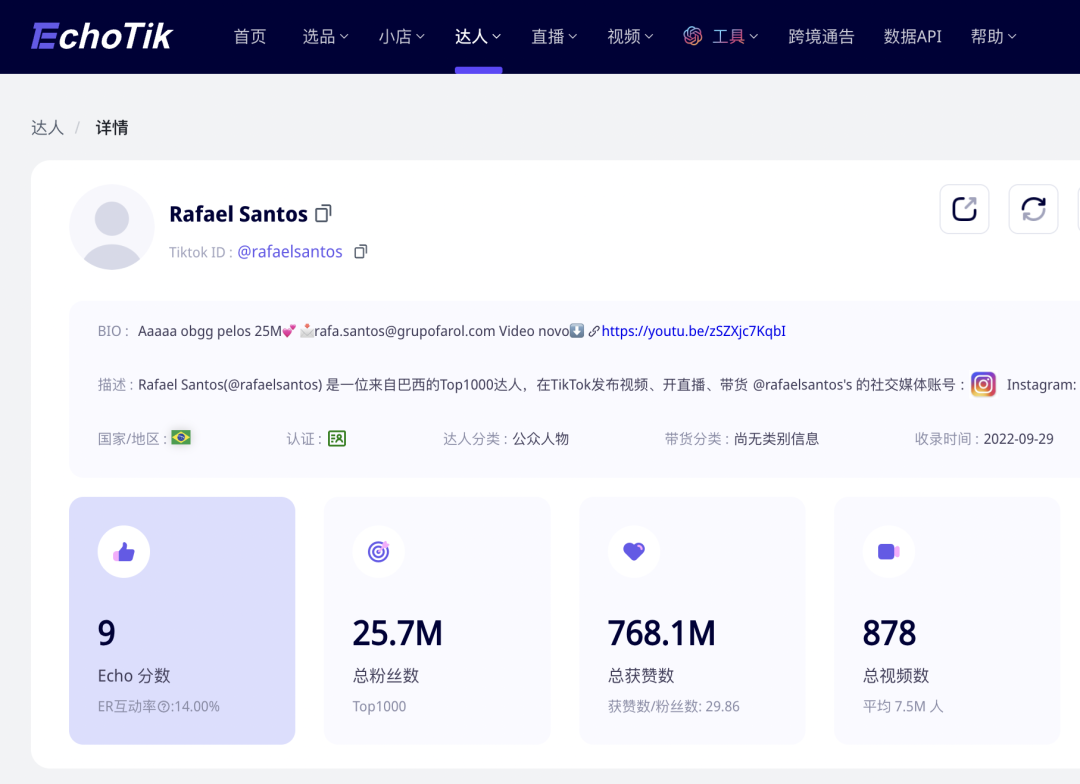Open the youtu.be link in the BIO
Viewport: 1080px width, 784px height.
[x=692, y=331]
